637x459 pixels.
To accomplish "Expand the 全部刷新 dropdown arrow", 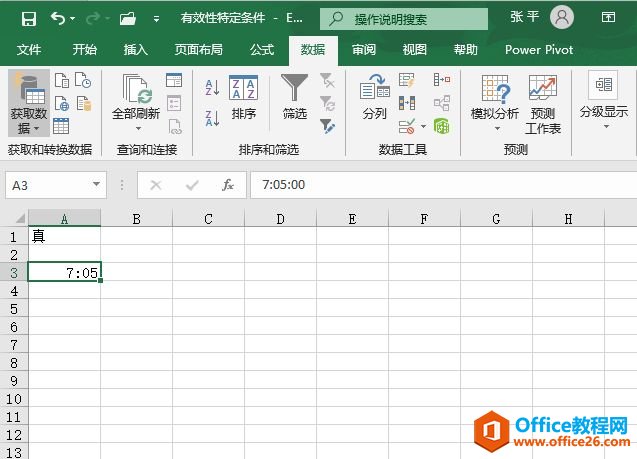I will coord(138,128).
